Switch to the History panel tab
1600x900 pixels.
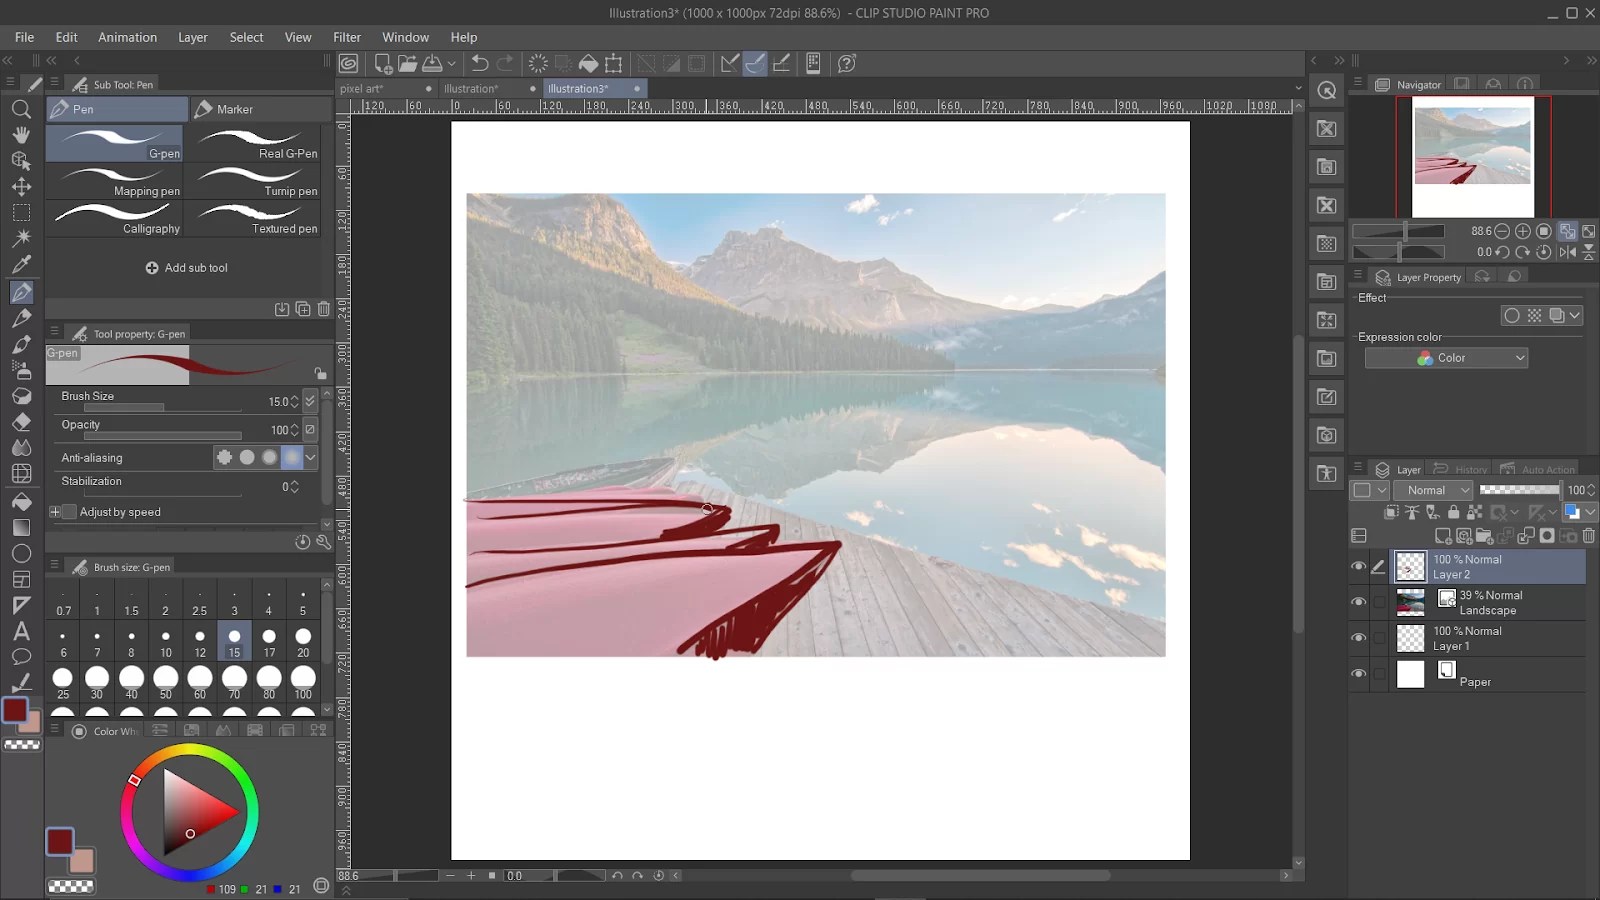tap(1460, 469)
